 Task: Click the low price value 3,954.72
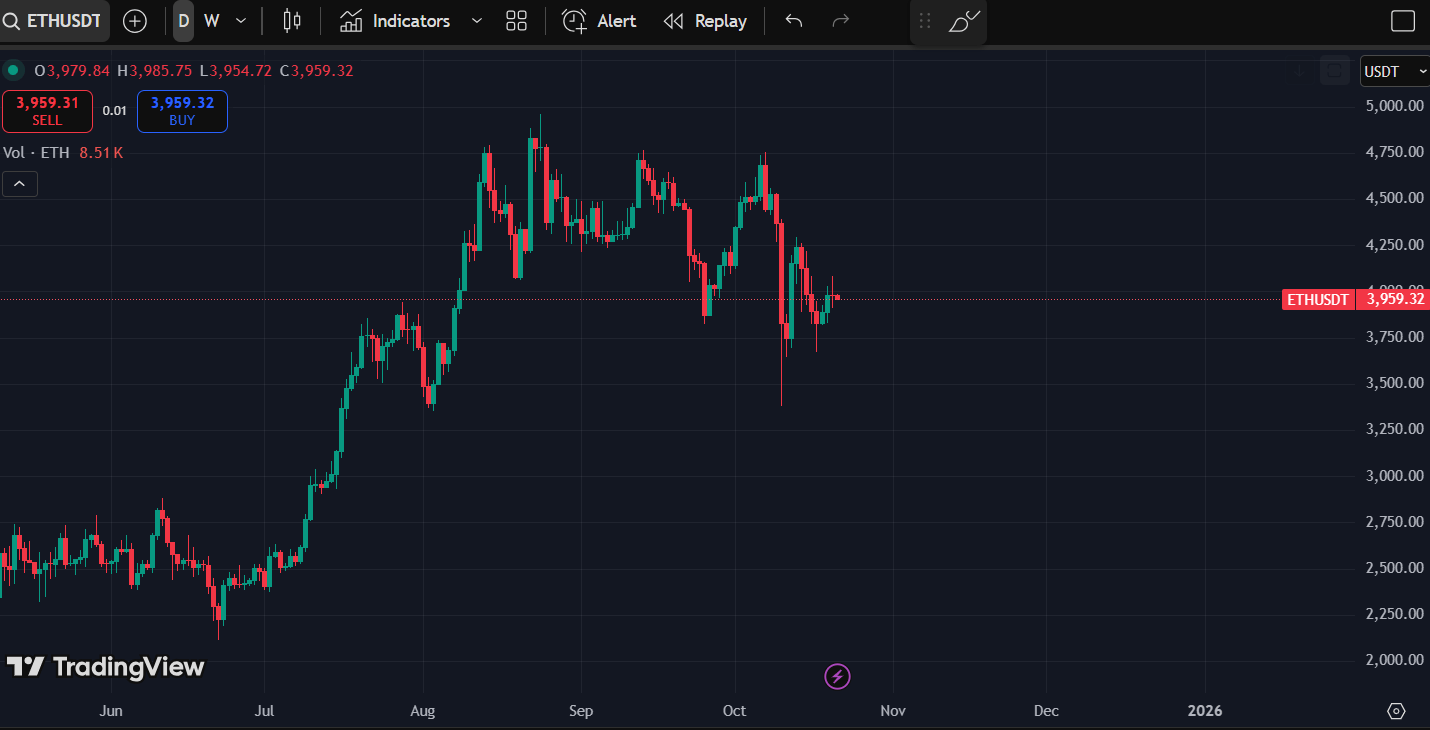(240, 70)
